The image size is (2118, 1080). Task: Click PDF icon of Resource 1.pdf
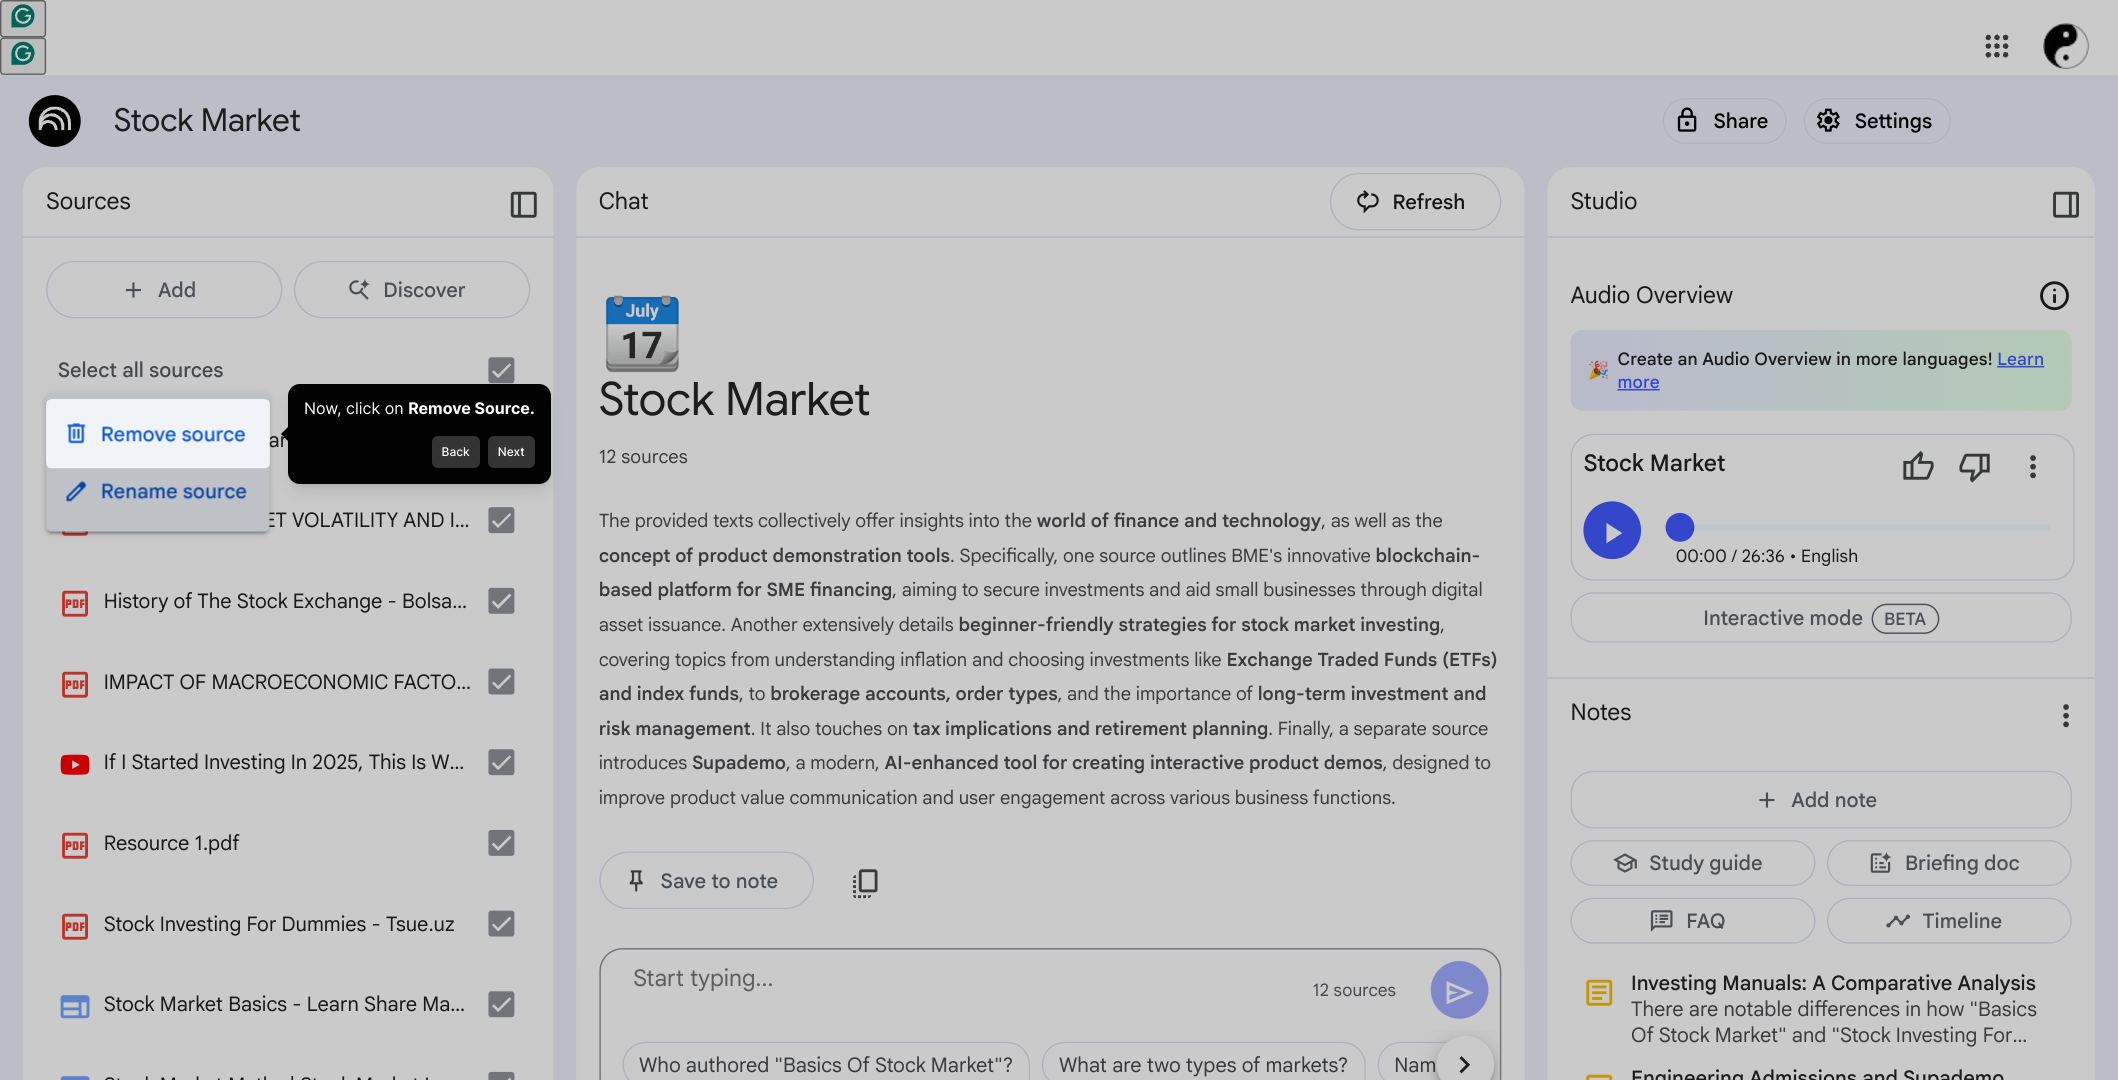(x=75, y=845)
